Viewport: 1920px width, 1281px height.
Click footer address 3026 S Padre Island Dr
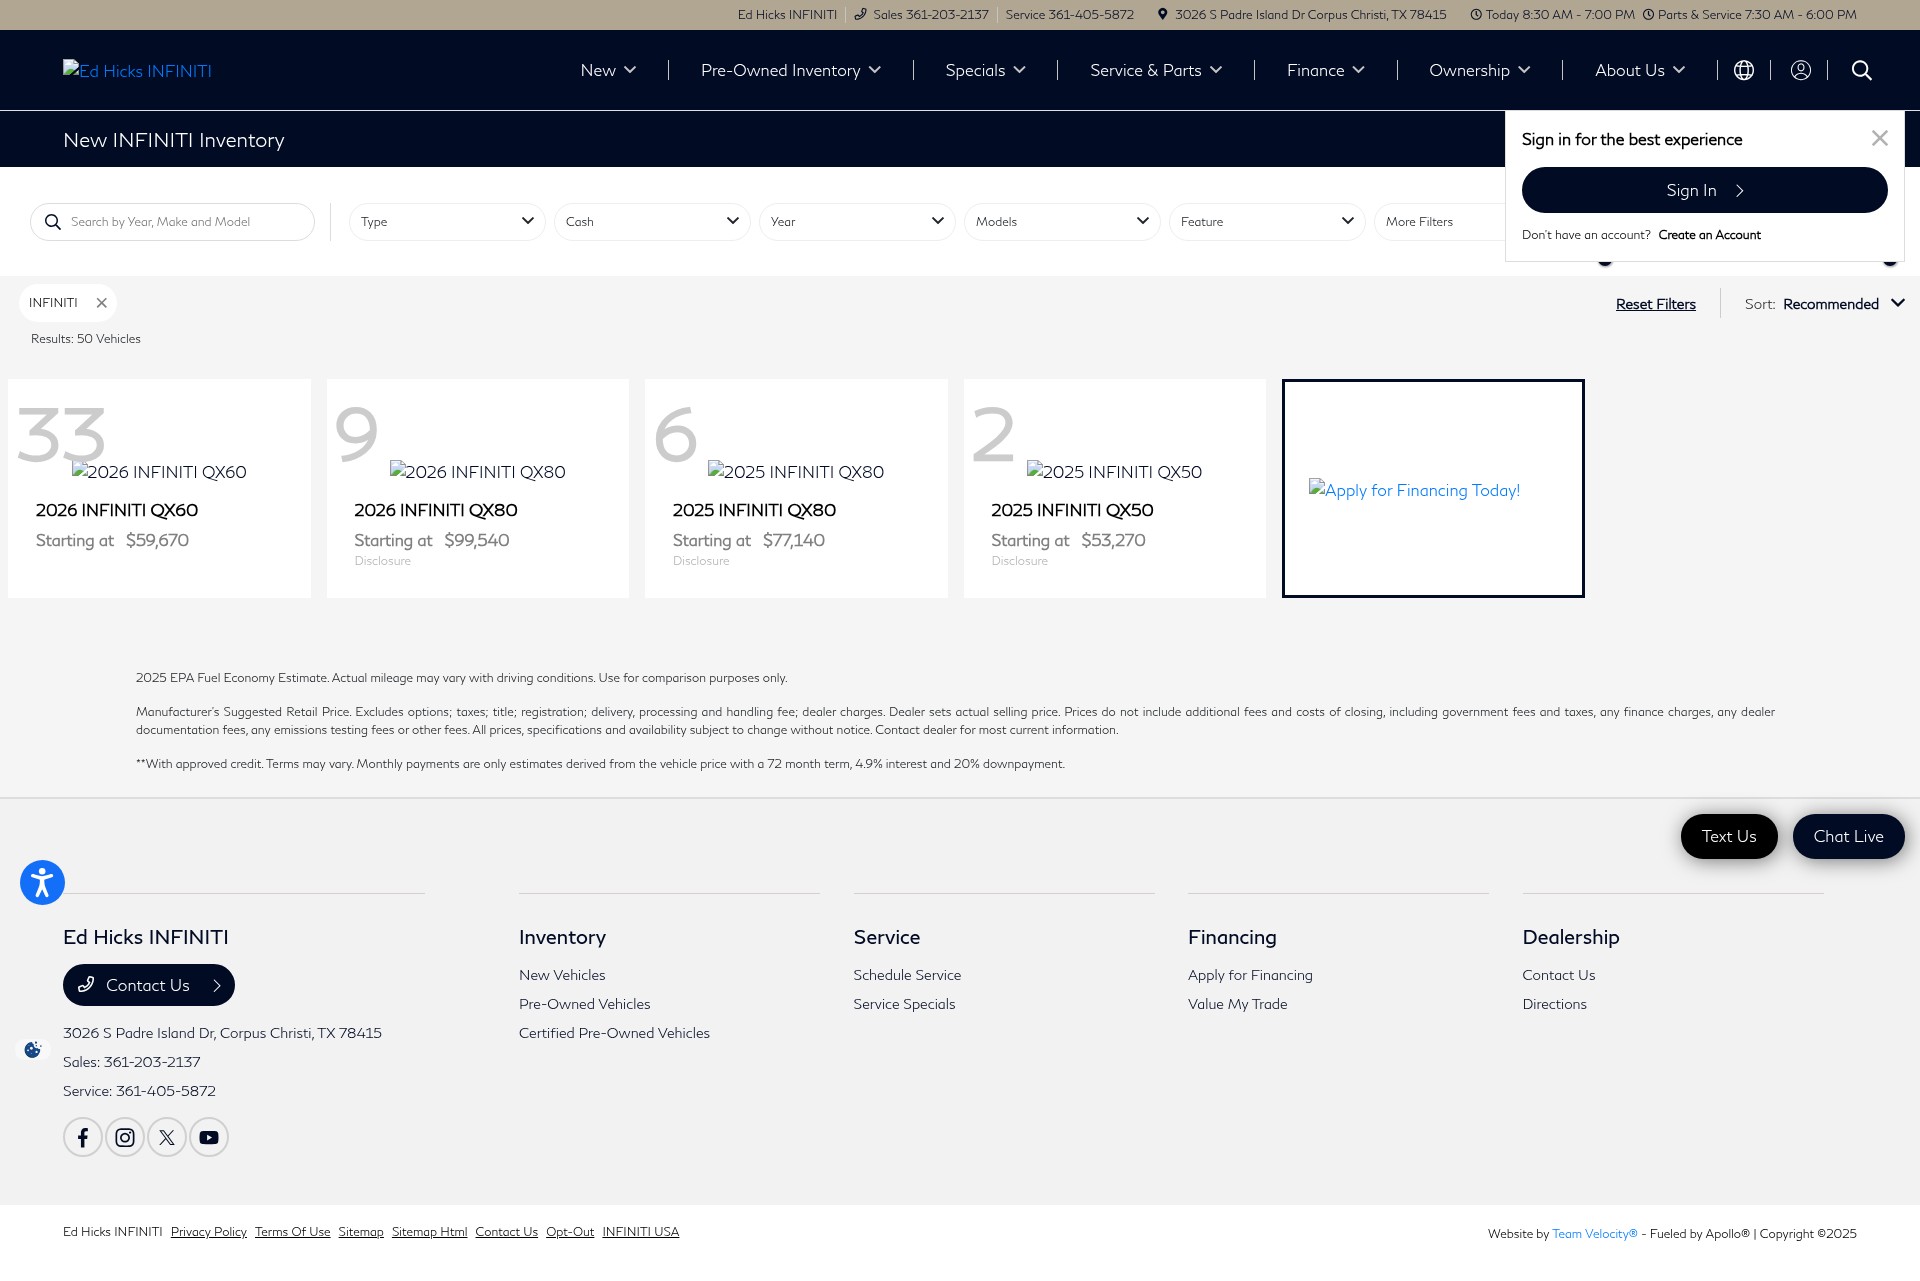coord(222,1033)
